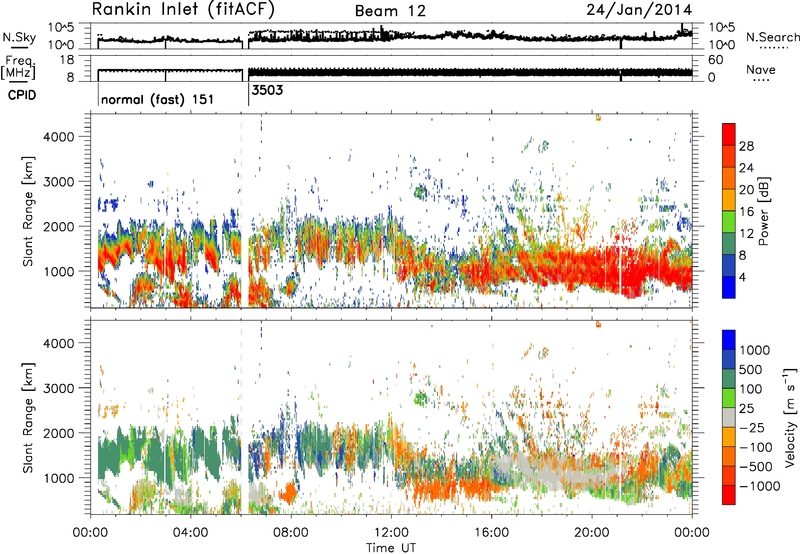
Task: Click the "Power [dB]" color bar label
Action: [763, 211]
